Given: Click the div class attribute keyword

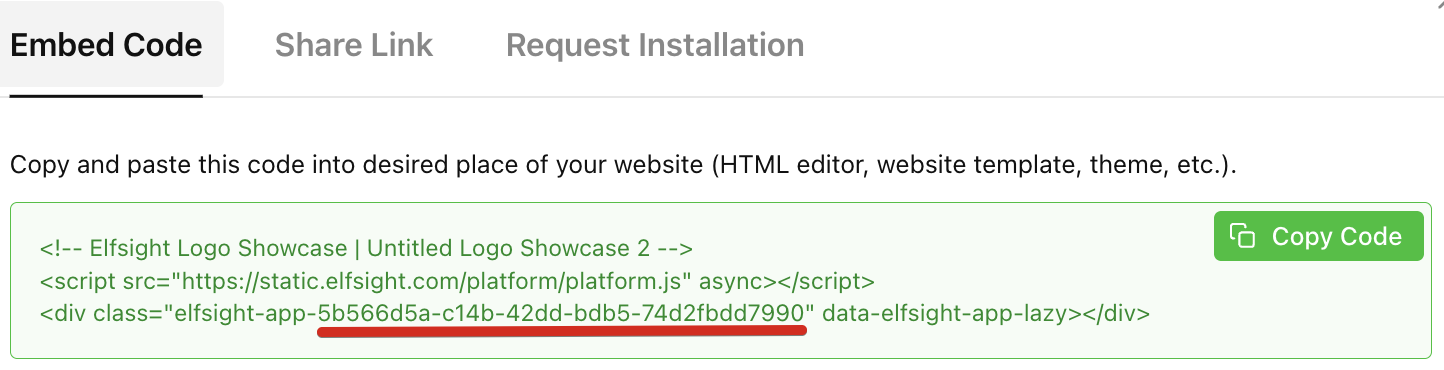Looking at the screenshot, I should coord(125,314).
